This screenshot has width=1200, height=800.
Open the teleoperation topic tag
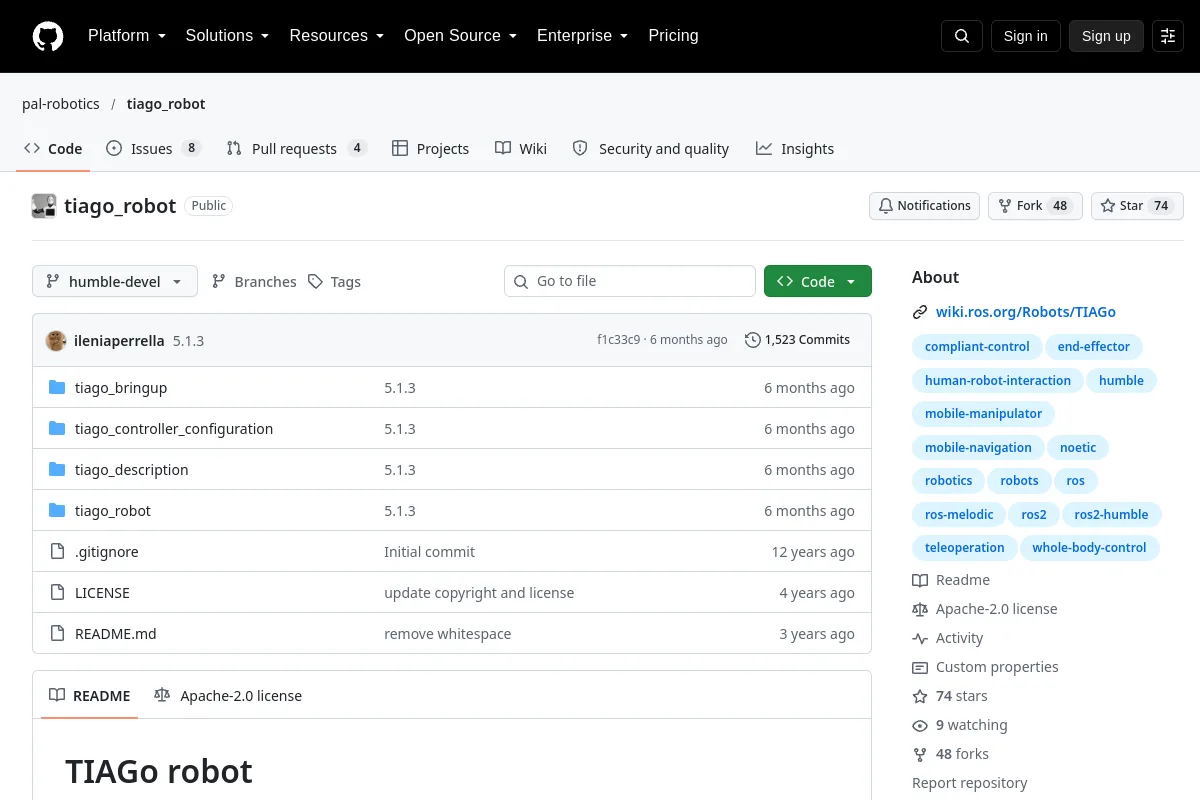(964, 548)
